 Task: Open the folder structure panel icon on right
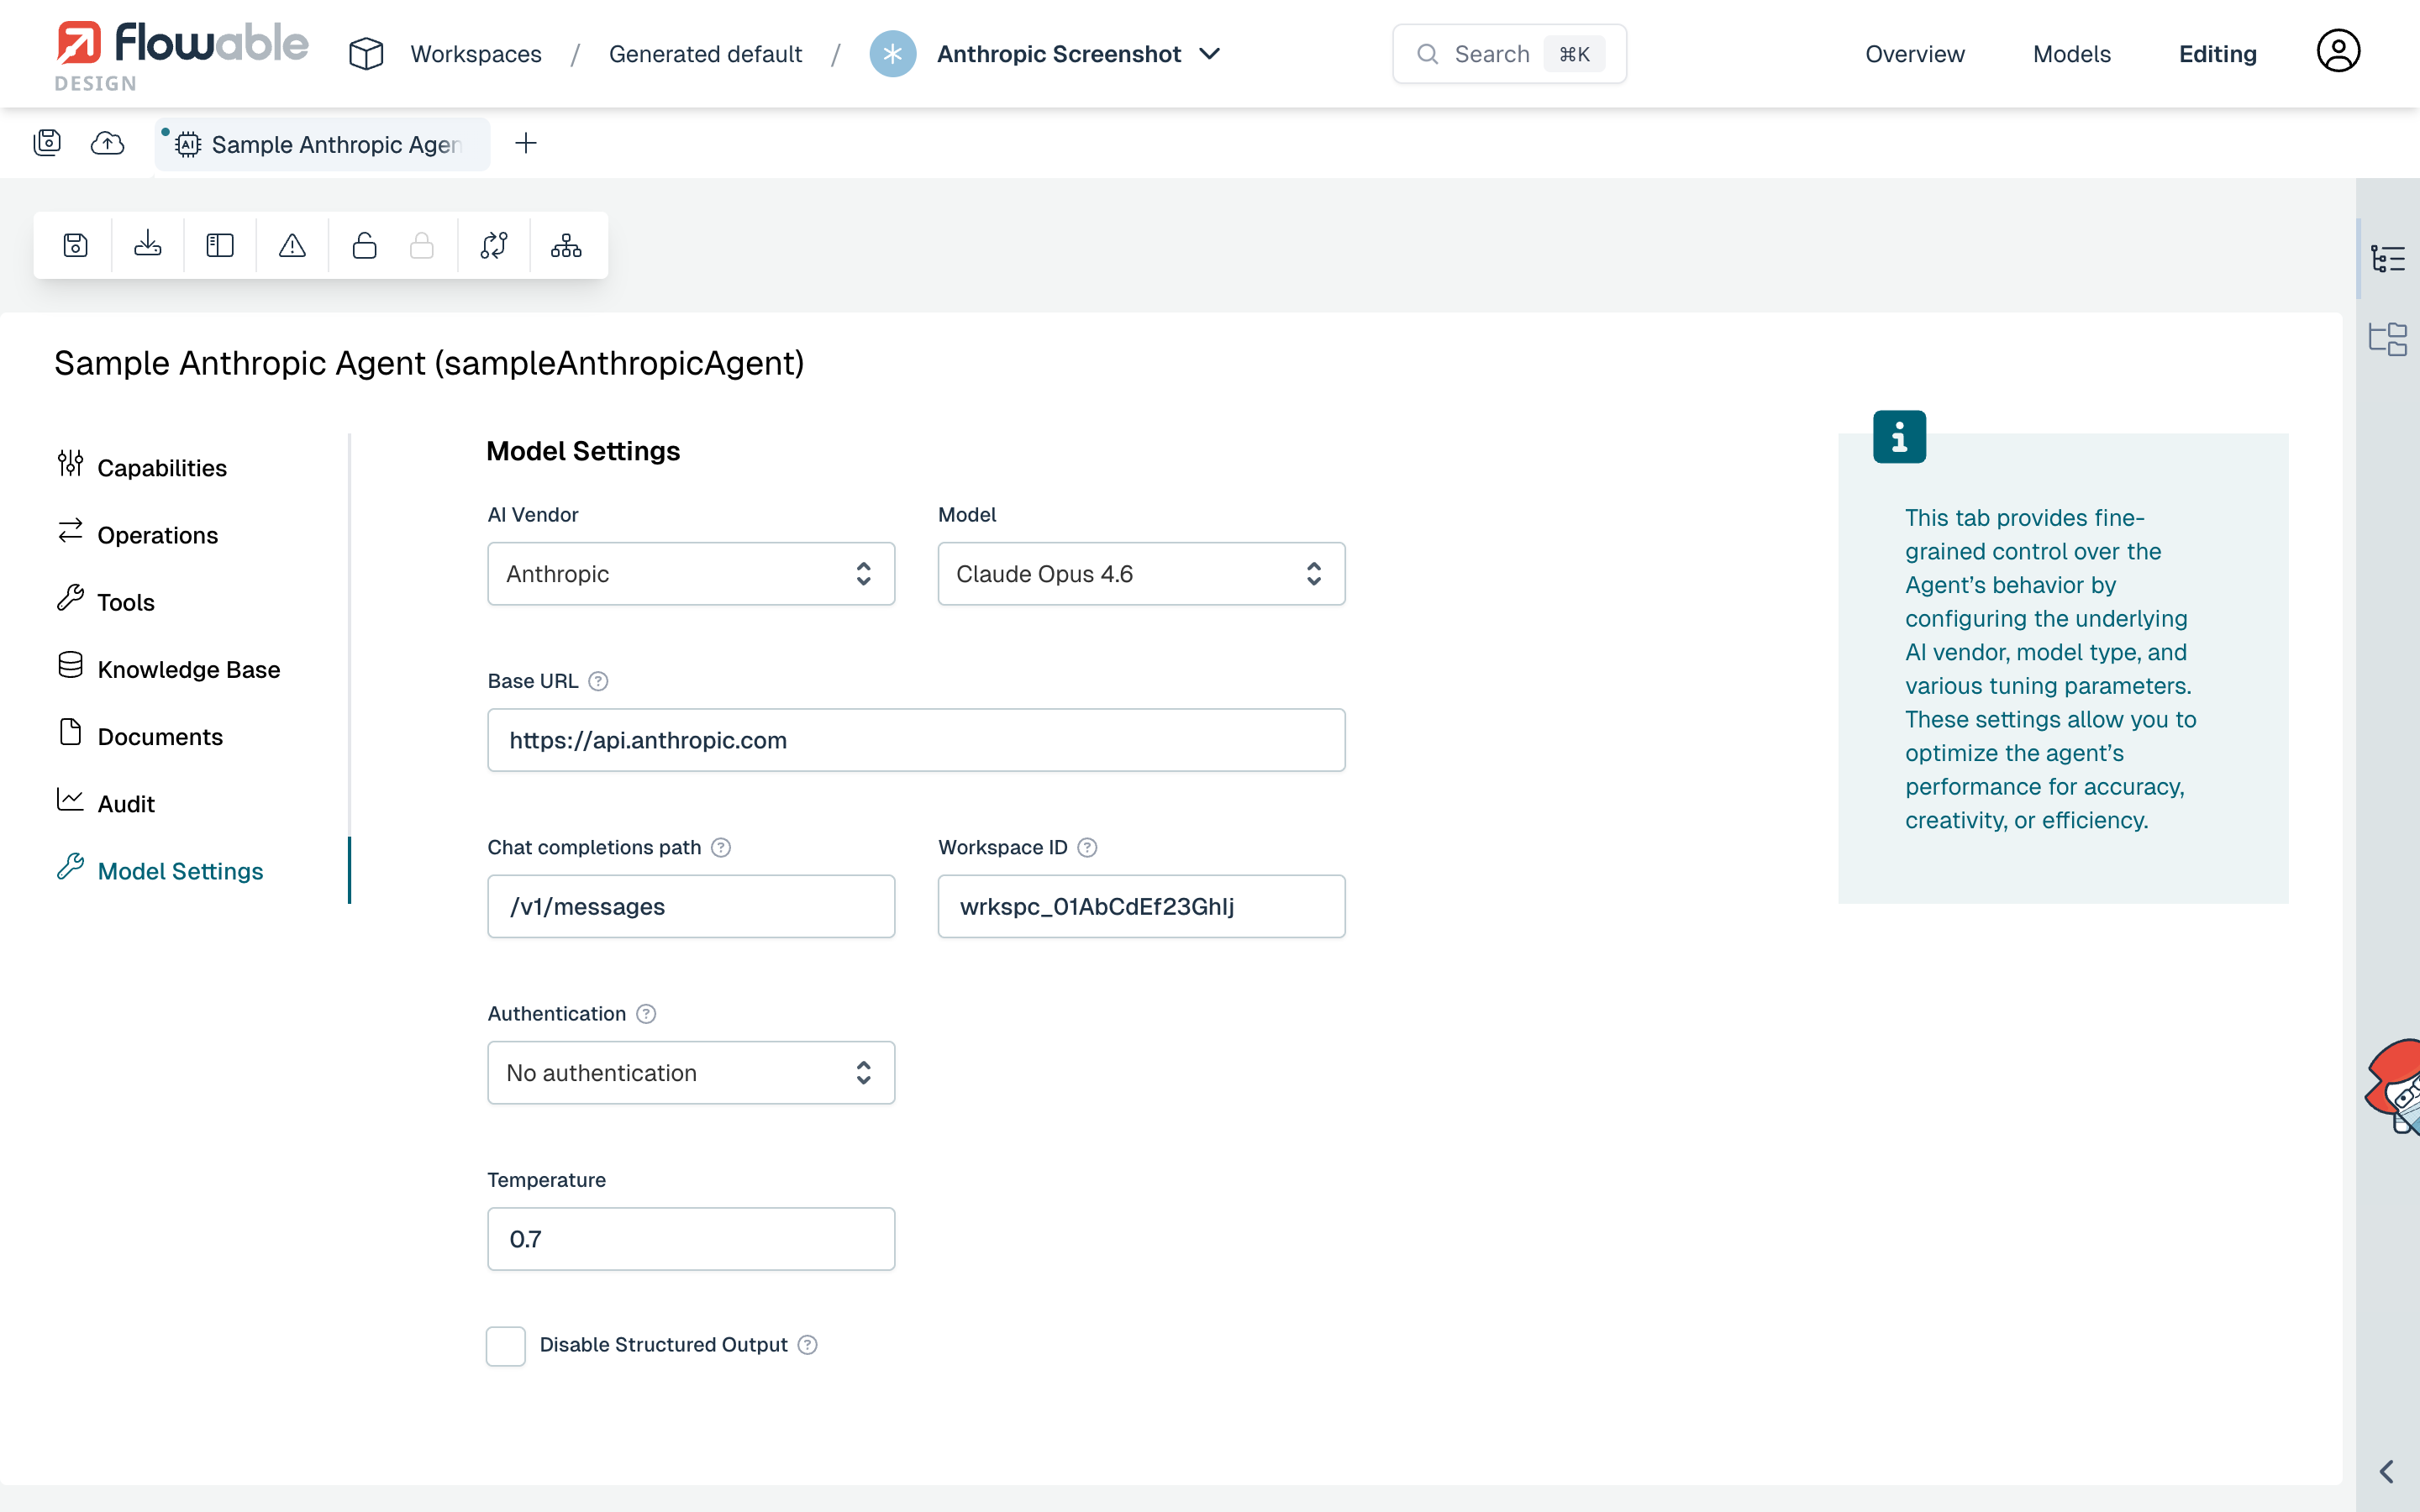[x=2388, y=339]
